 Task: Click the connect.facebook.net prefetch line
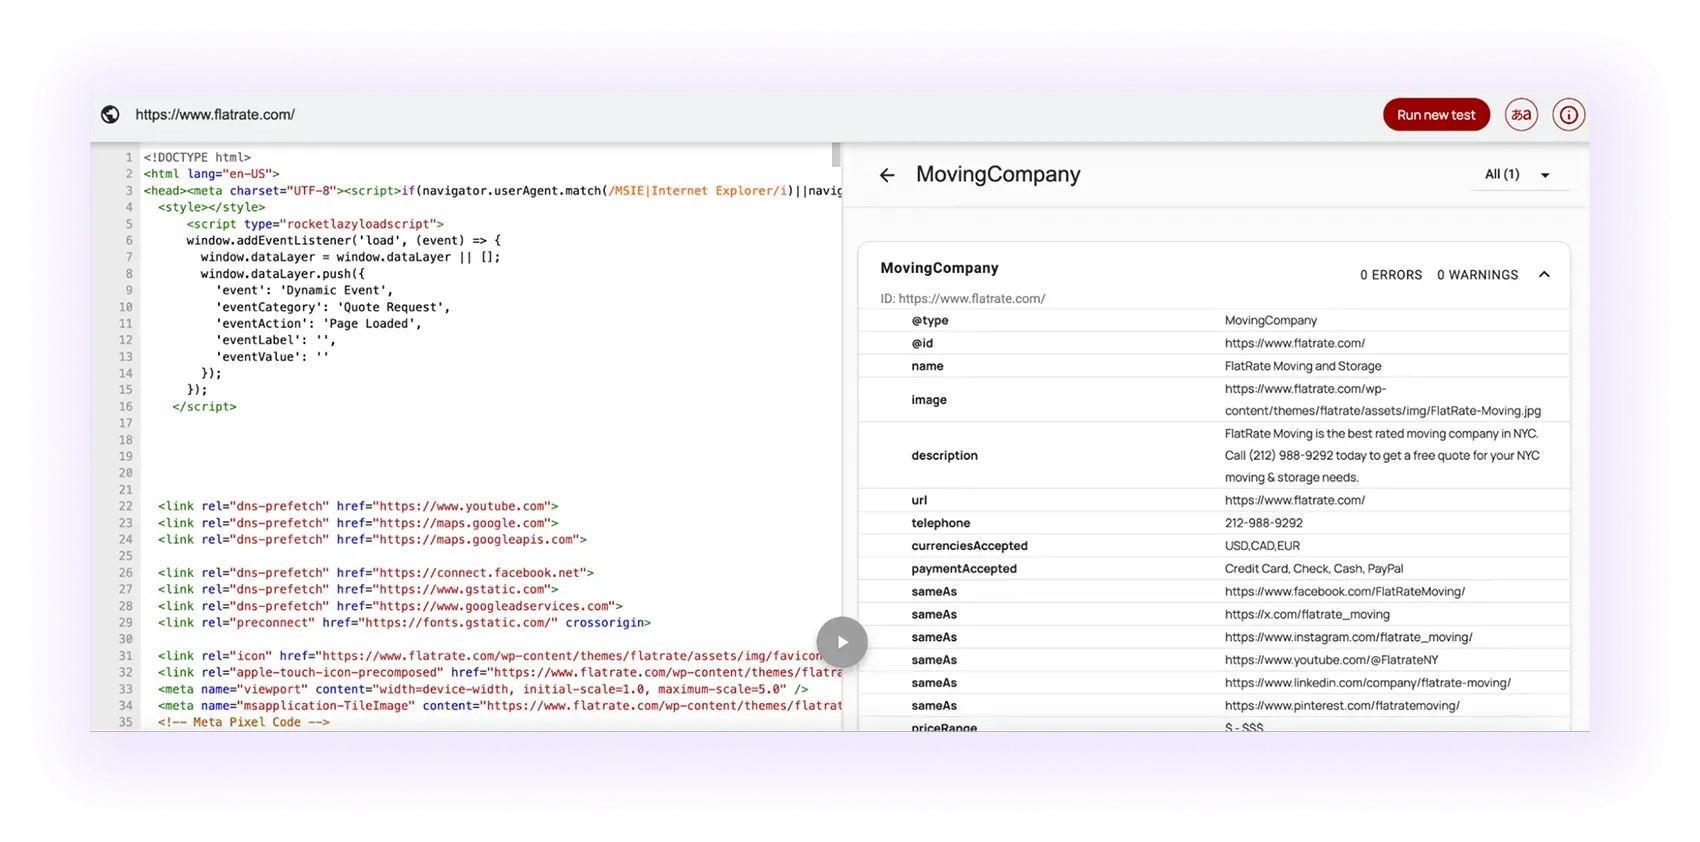coord(375,573)
